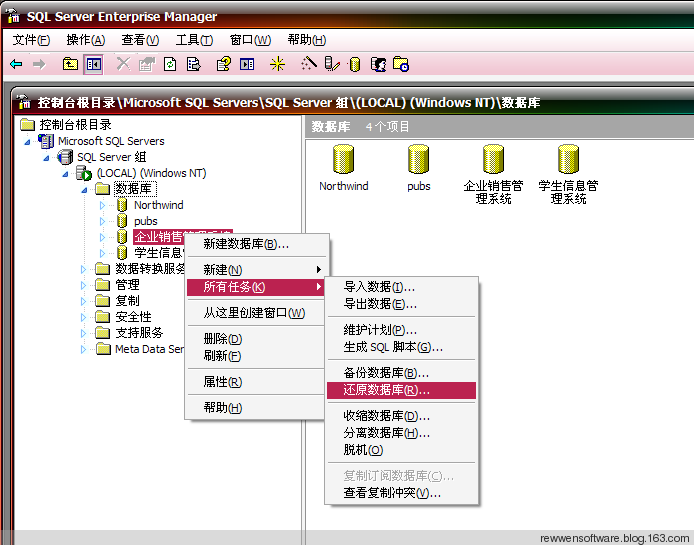This screenshot has width=694, height=545.
Task: Click the Register Server toolbar icon
Action: (x=332, y=64)
